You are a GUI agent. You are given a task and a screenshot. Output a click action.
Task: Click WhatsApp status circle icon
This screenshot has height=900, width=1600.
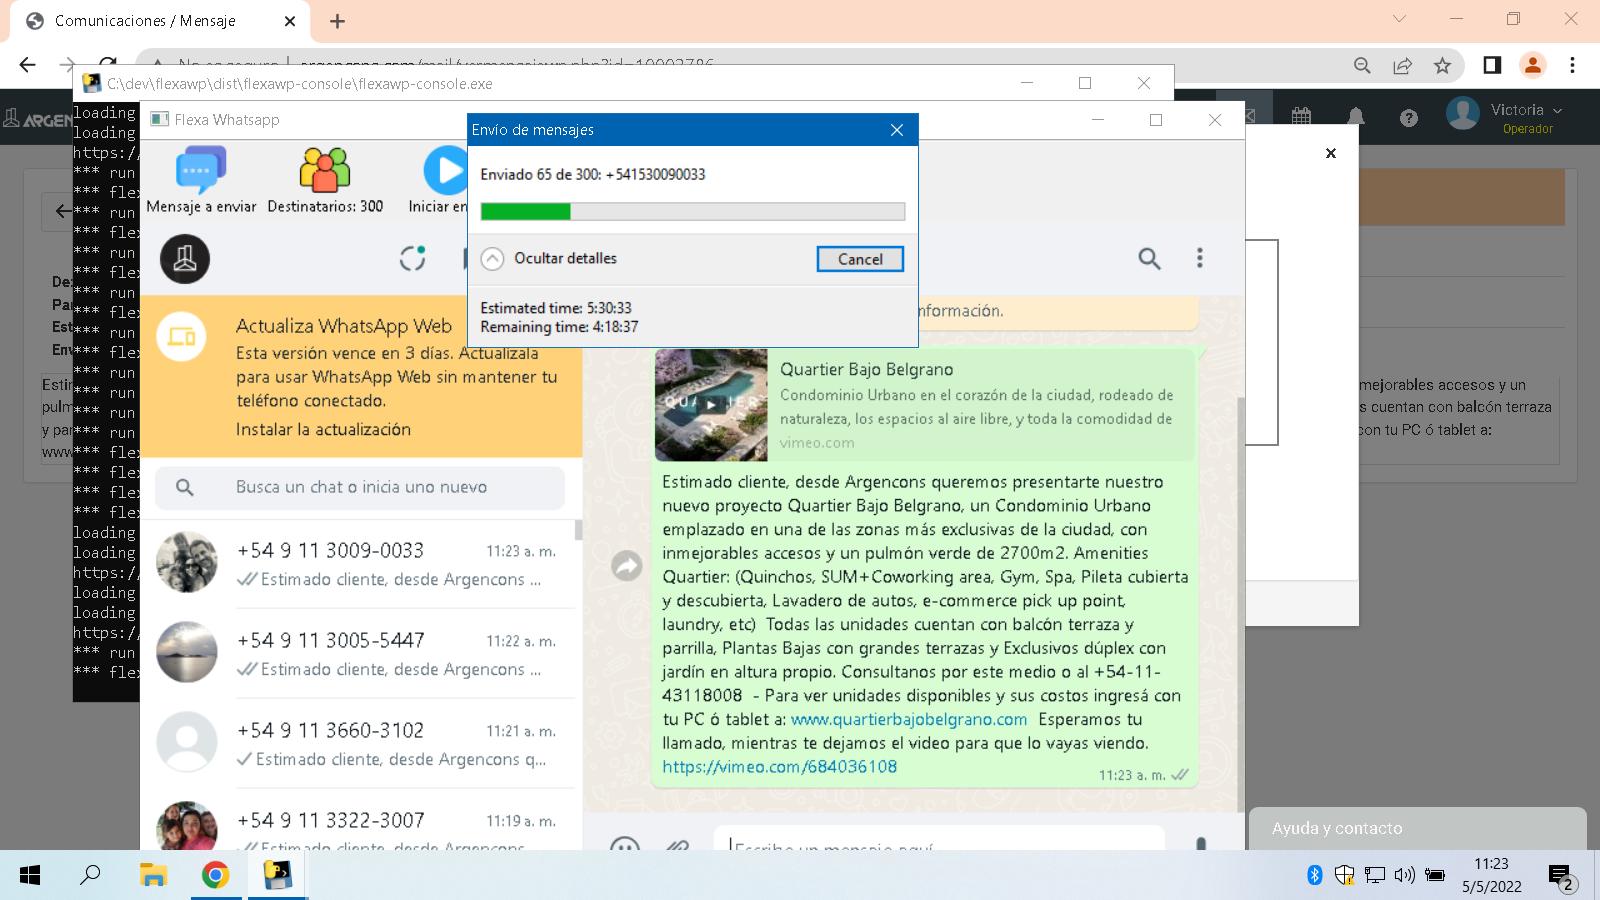tap(413, 258)
